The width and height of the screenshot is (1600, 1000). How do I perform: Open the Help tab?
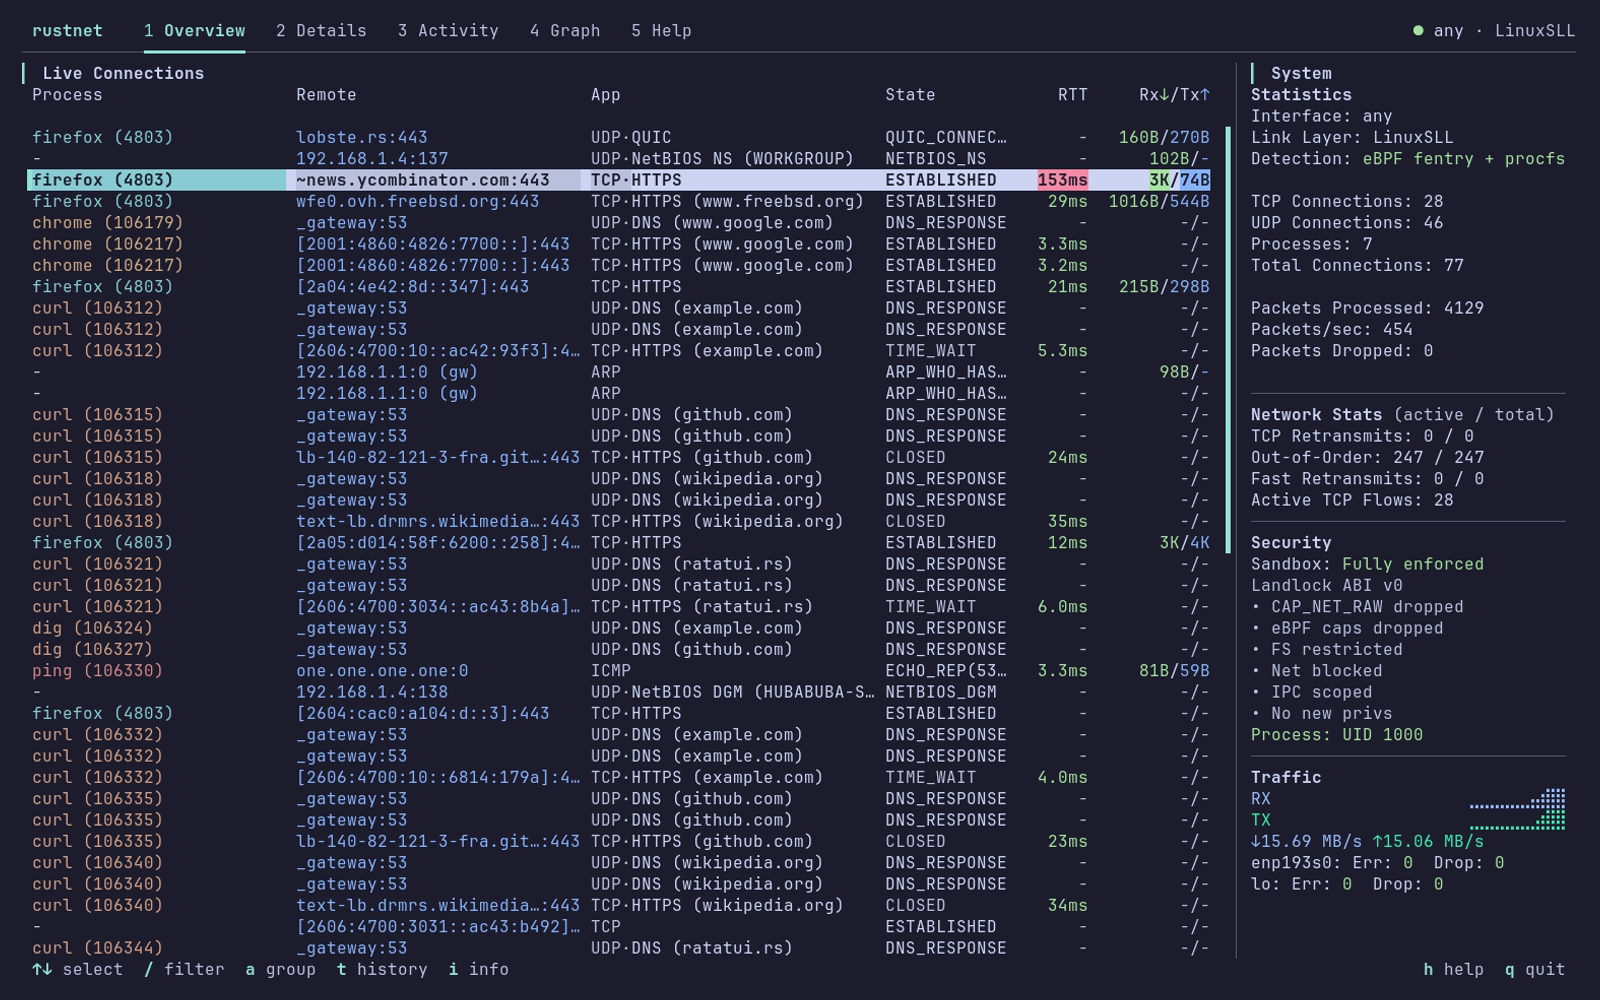661,31
